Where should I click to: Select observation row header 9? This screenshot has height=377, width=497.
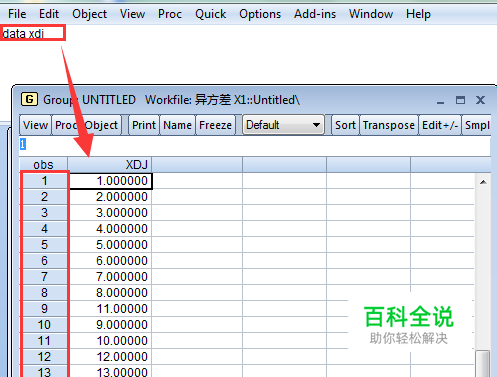pyautogui.click(x=44, y=309)
